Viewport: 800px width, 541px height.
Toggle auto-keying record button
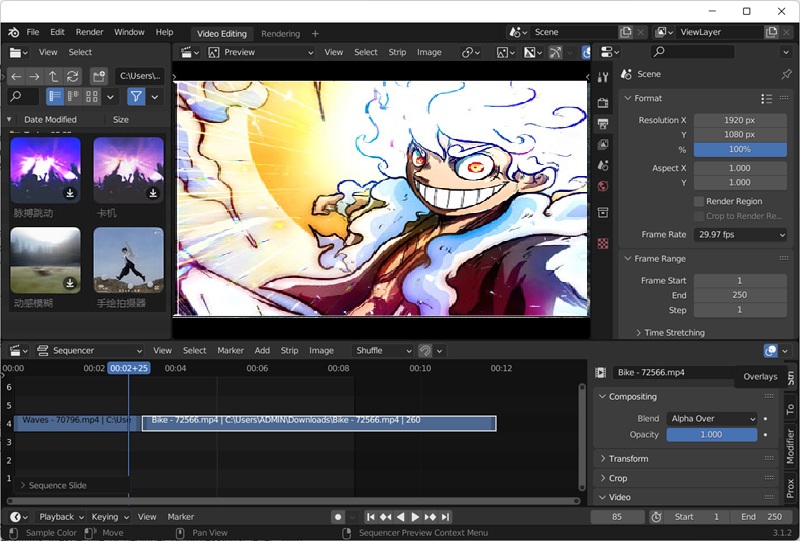pos(338,517)
